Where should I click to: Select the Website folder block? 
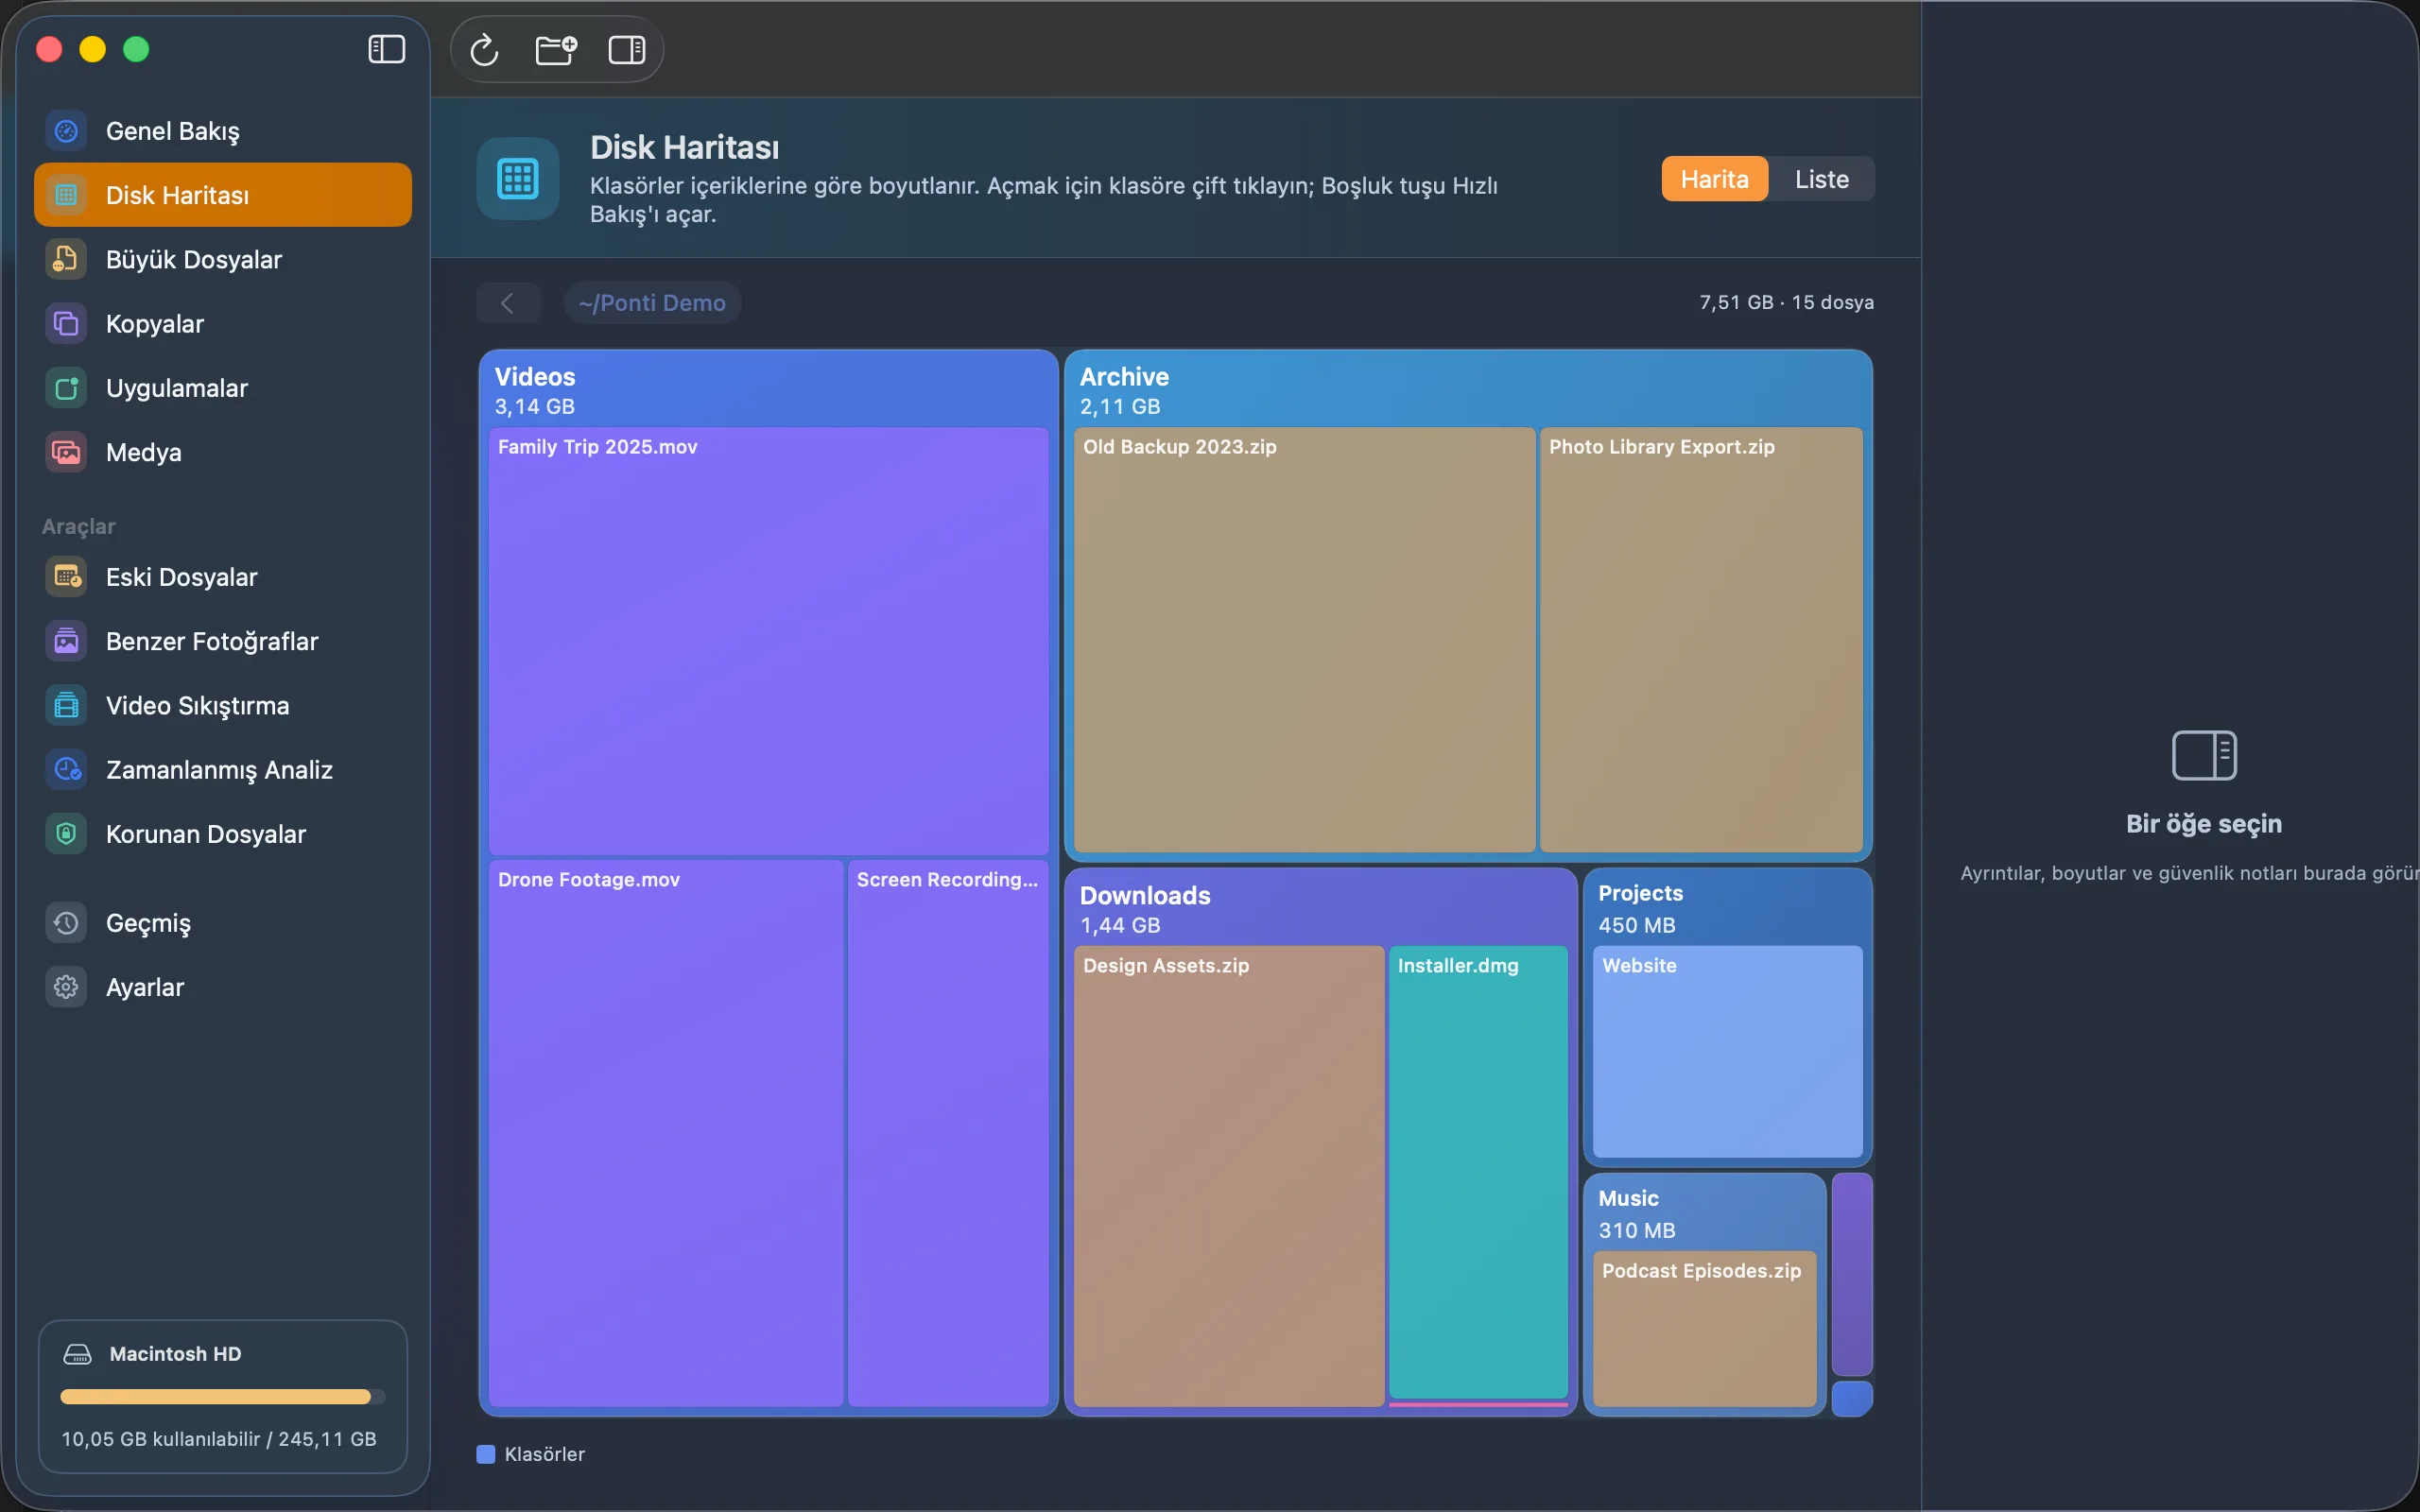(1727, 1051)
